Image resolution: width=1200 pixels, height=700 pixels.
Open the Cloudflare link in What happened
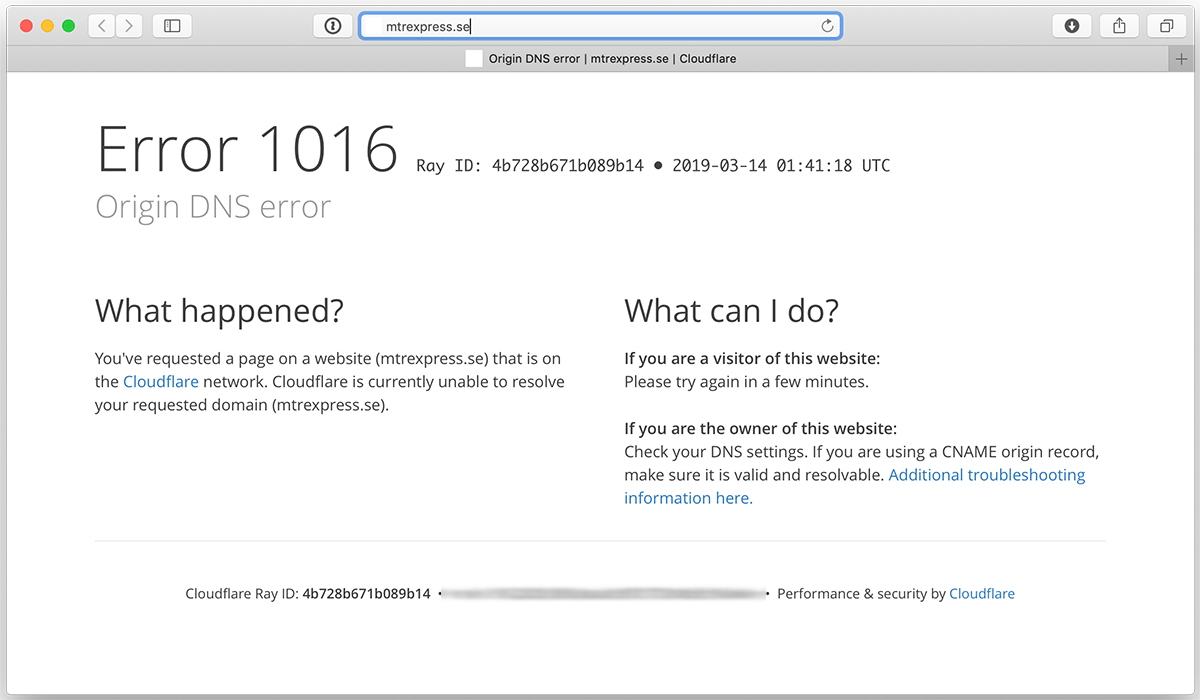(x=161, y=382)
